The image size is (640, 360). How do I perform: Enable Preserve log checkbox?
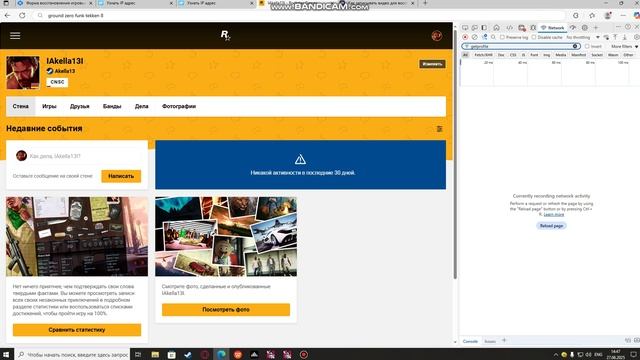point(502,37)
